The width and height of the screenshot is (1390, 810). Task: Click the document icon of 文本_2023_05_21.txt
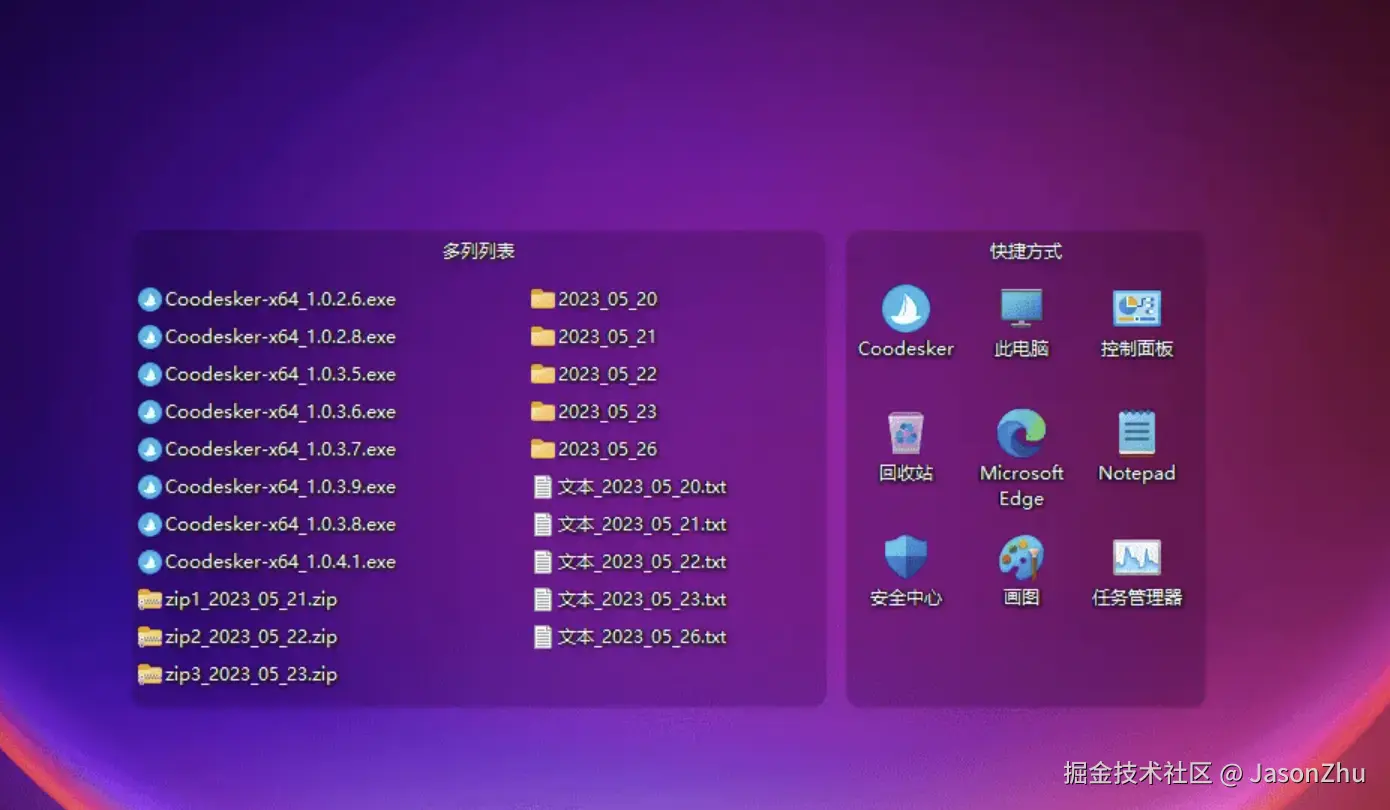[x=543, y=524]
